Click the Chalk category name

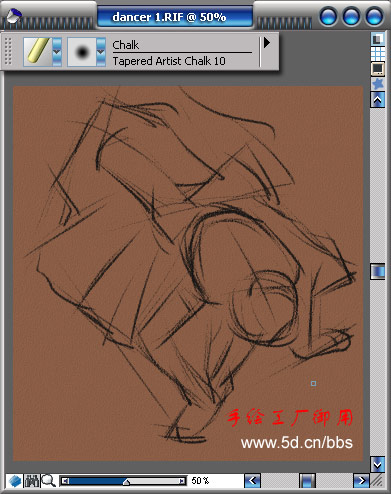(x=126, y=45)
